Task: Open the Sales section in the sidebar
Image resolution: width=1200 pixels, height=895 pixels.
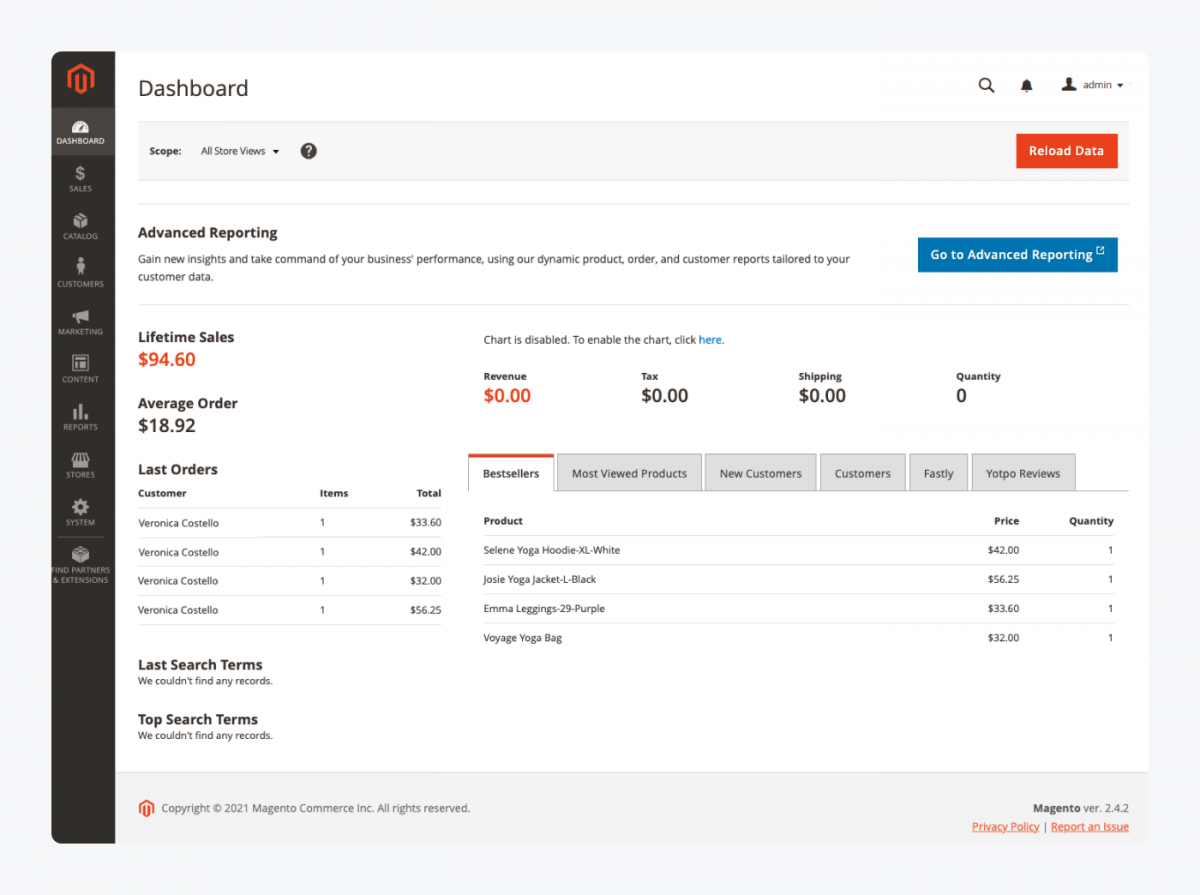Action: coord(80,180)
